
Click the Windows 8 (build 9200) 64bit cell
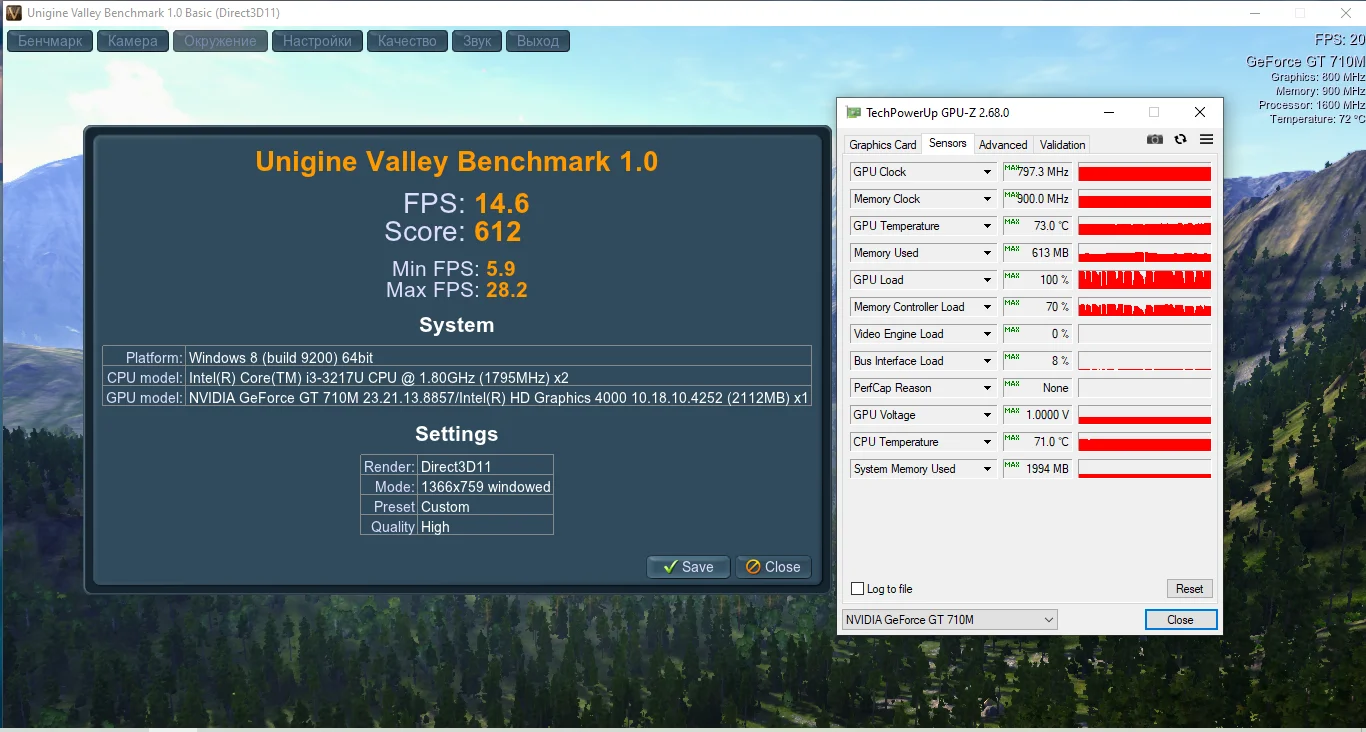498,357
